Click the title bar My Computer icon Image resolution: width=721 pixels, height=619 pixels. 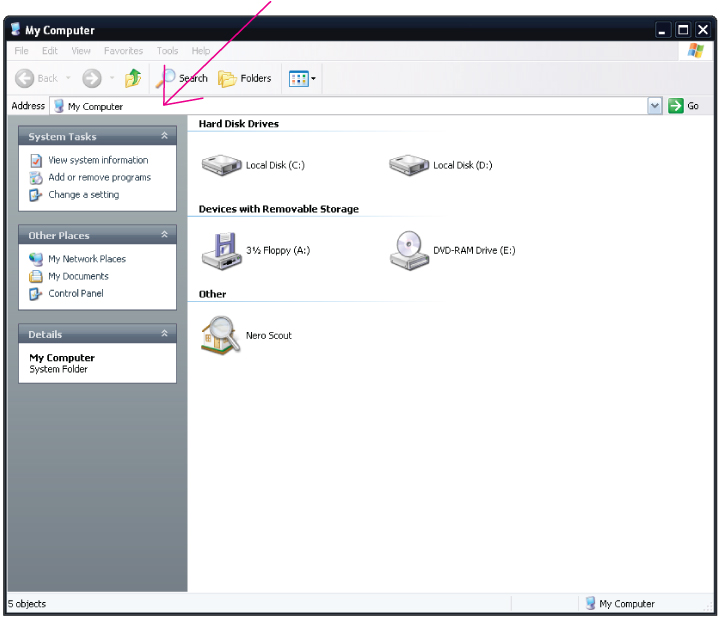[x=16, y=29]
